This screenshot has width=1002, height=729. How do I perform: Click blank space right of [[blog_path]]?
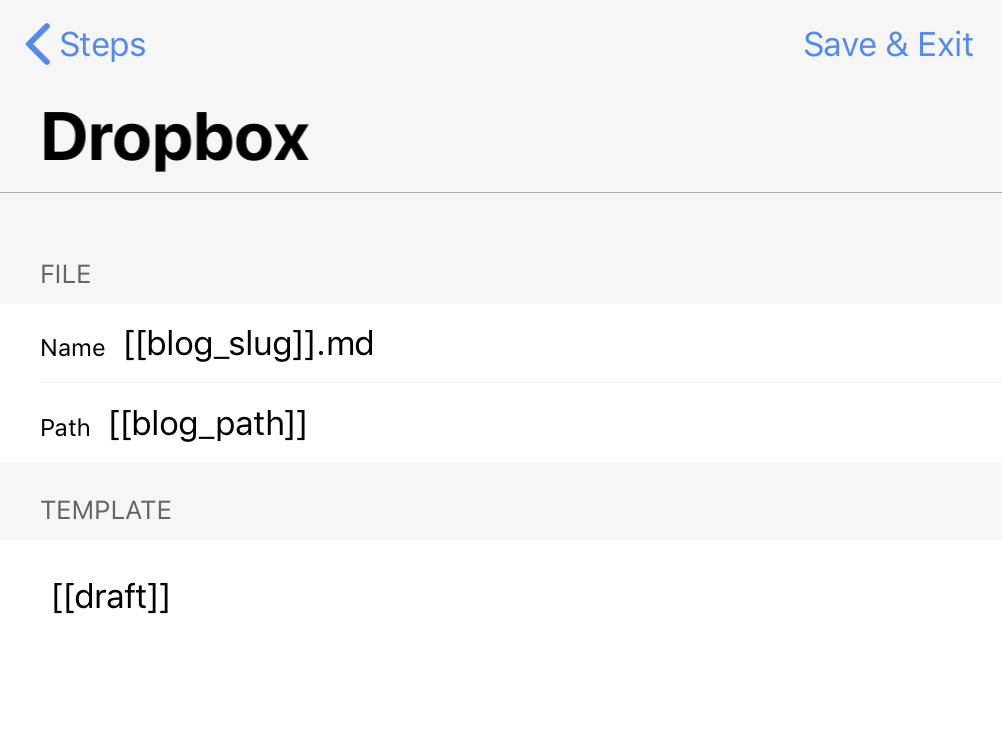(x=650, y=425)
